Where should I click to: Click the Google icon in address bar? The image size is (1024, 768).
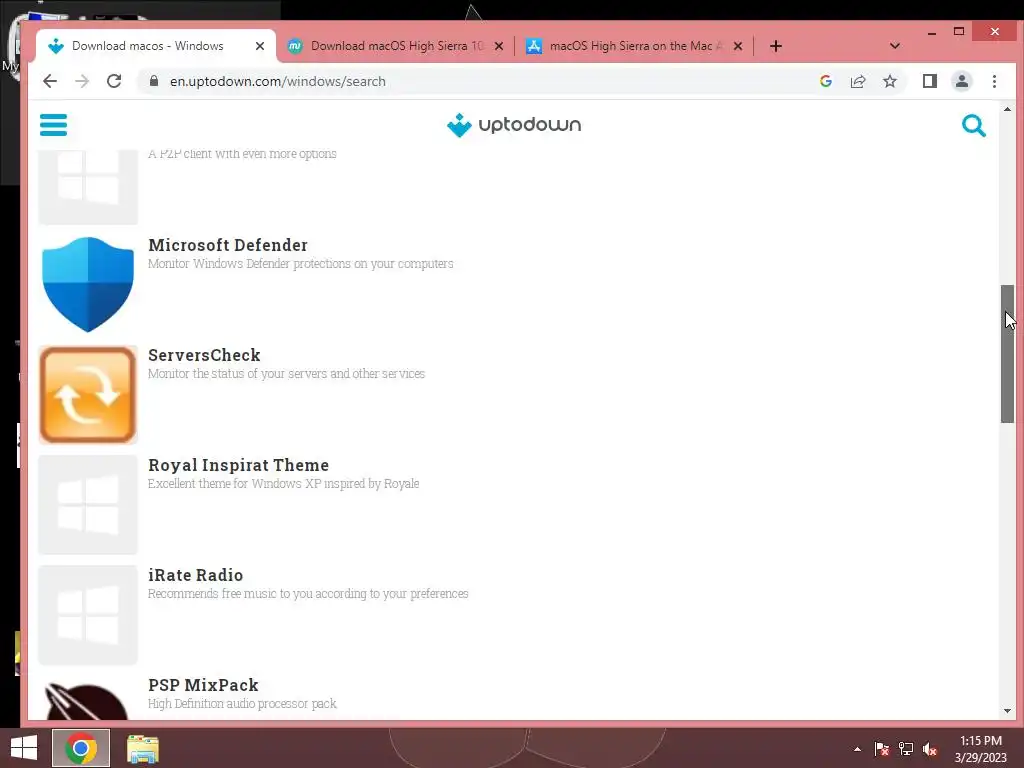(825, 81)
